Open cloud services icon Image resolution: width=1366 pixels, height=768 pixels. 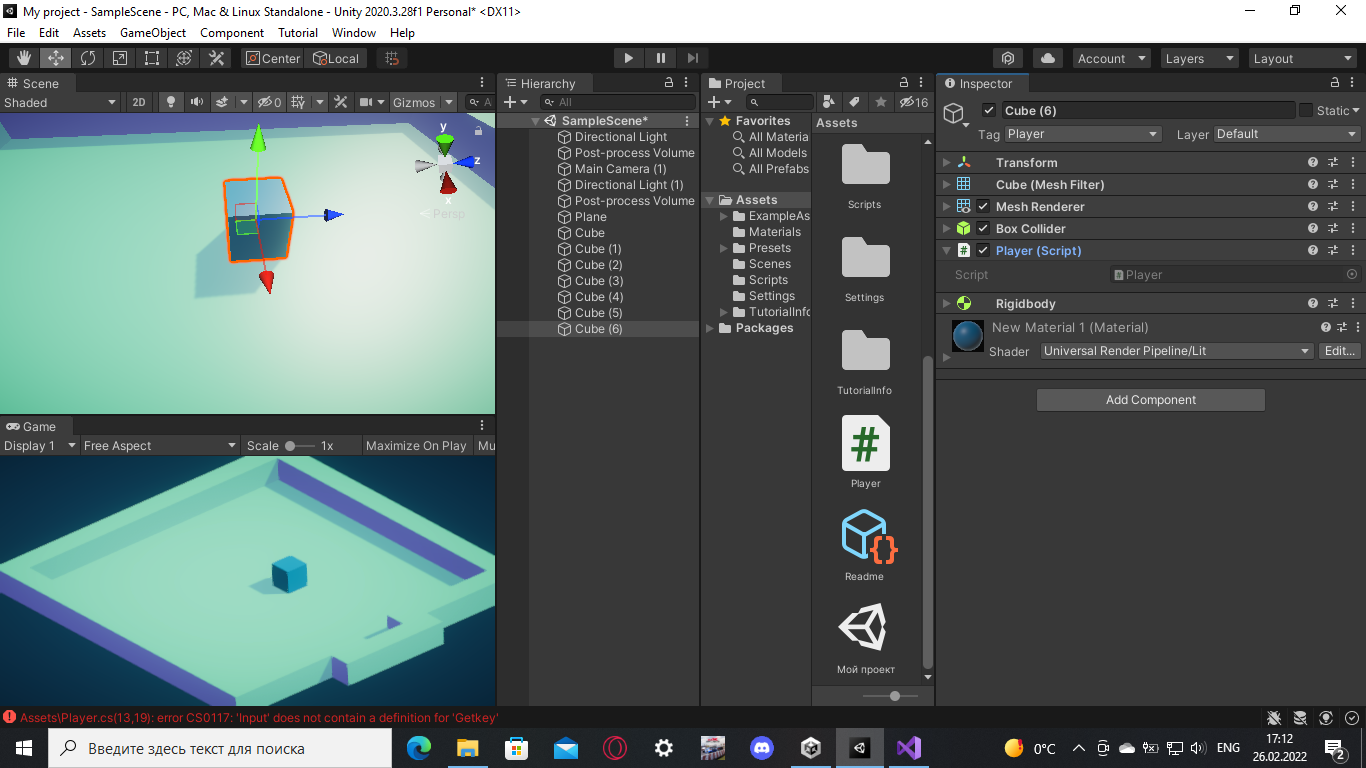pyautogui.click(x=1047, y=58)
